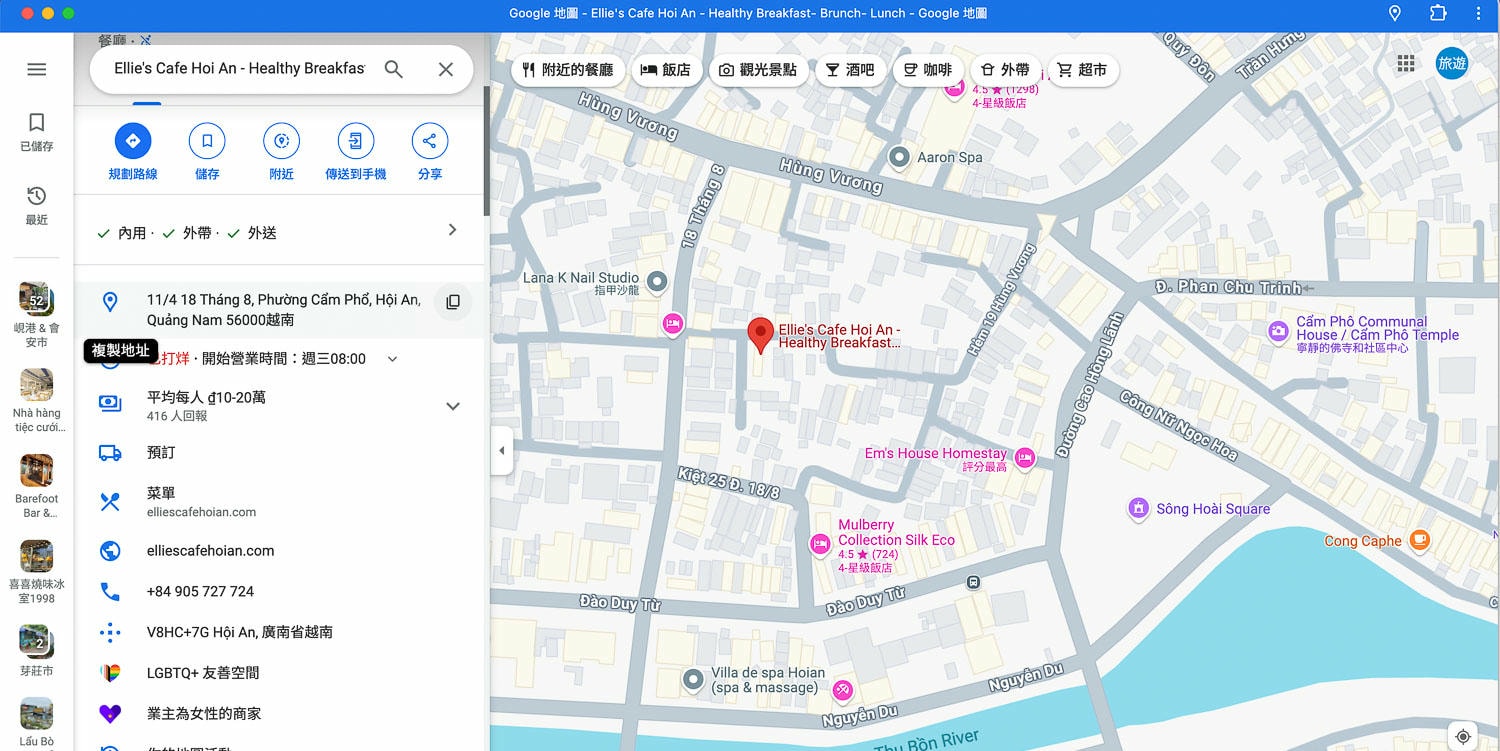Image resolution: width=1500 pixels, height=751 pixels.
Task: Open 菜單 menu link row
Action: [x=279, y=501]
